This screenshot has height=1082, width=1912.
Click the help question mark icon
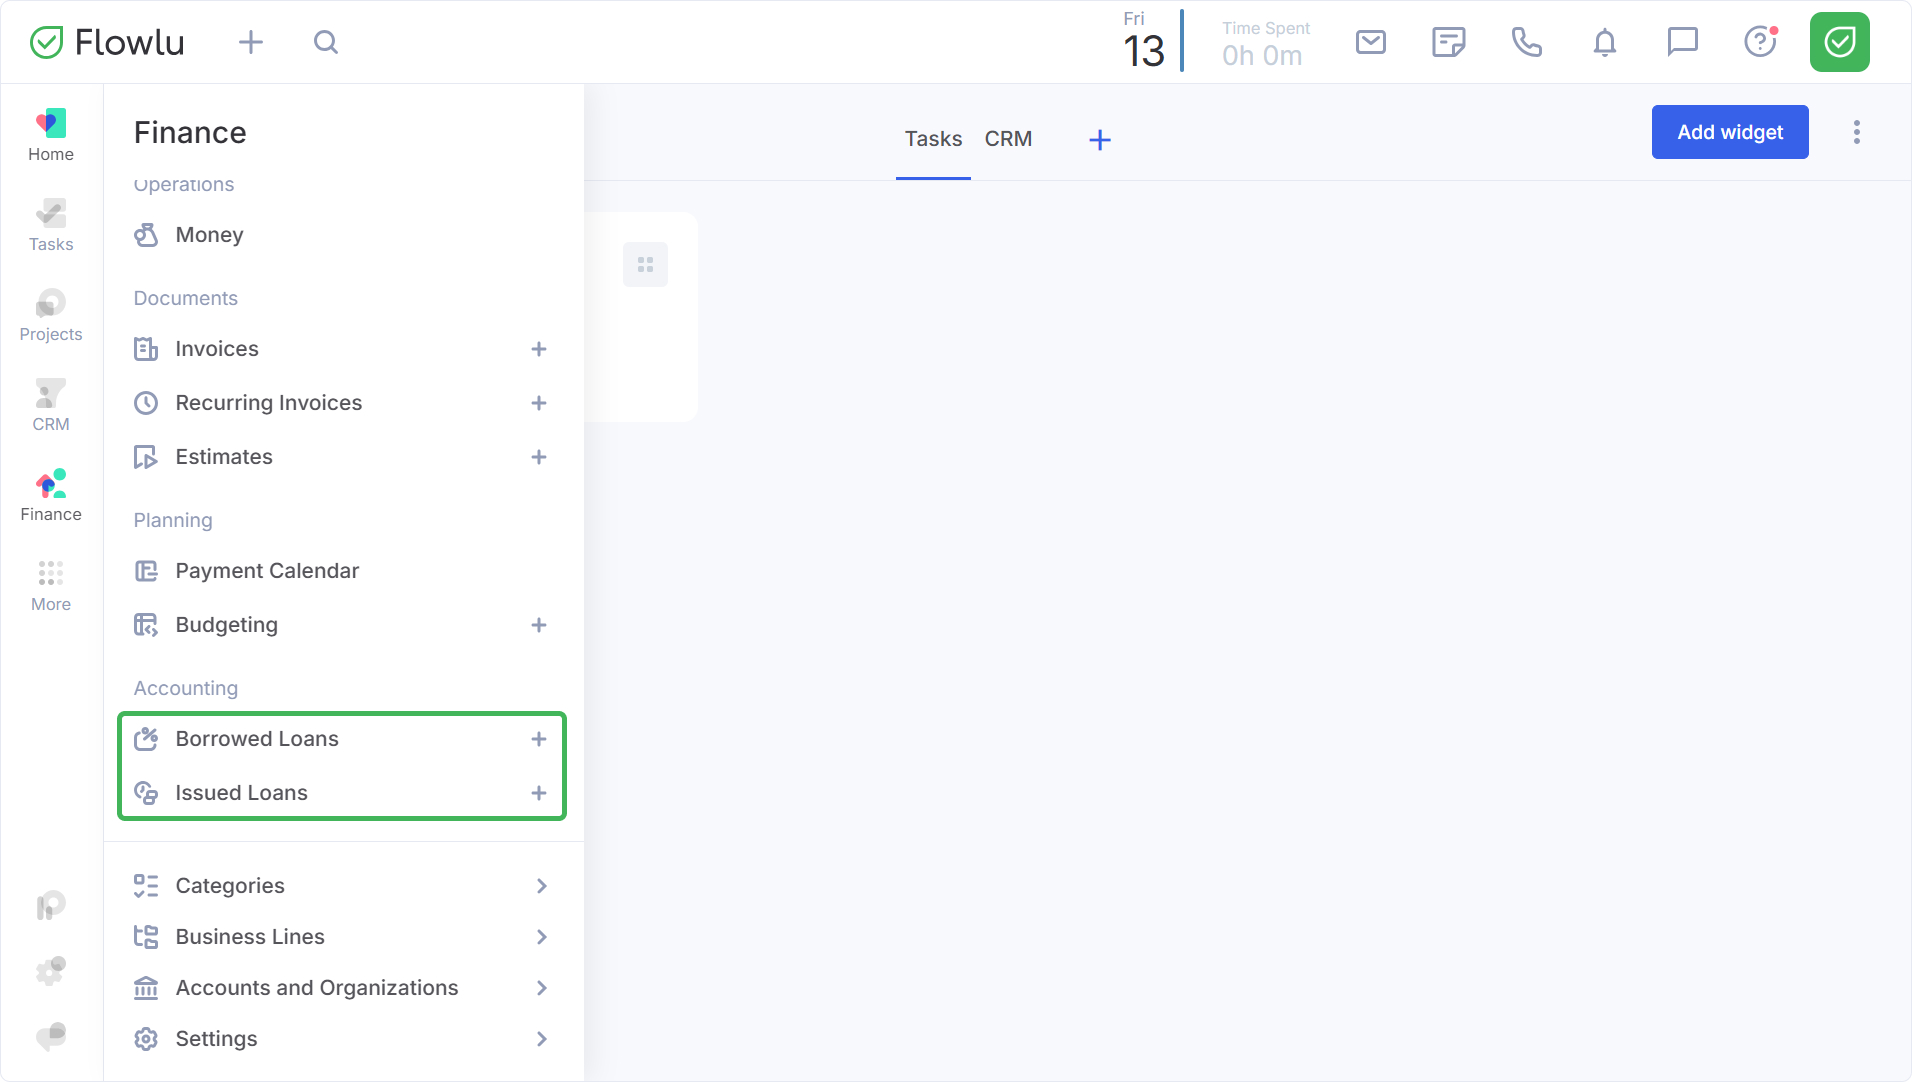point(1759,42)
